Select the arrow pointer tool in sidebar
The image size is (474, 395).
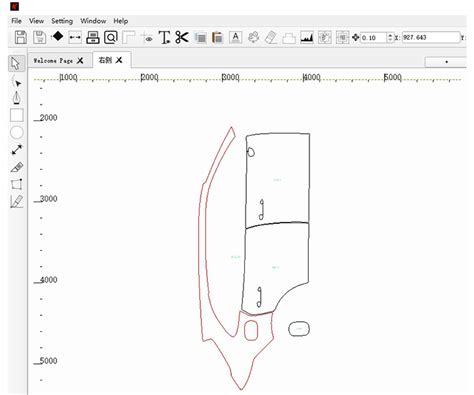click(16, 63)
